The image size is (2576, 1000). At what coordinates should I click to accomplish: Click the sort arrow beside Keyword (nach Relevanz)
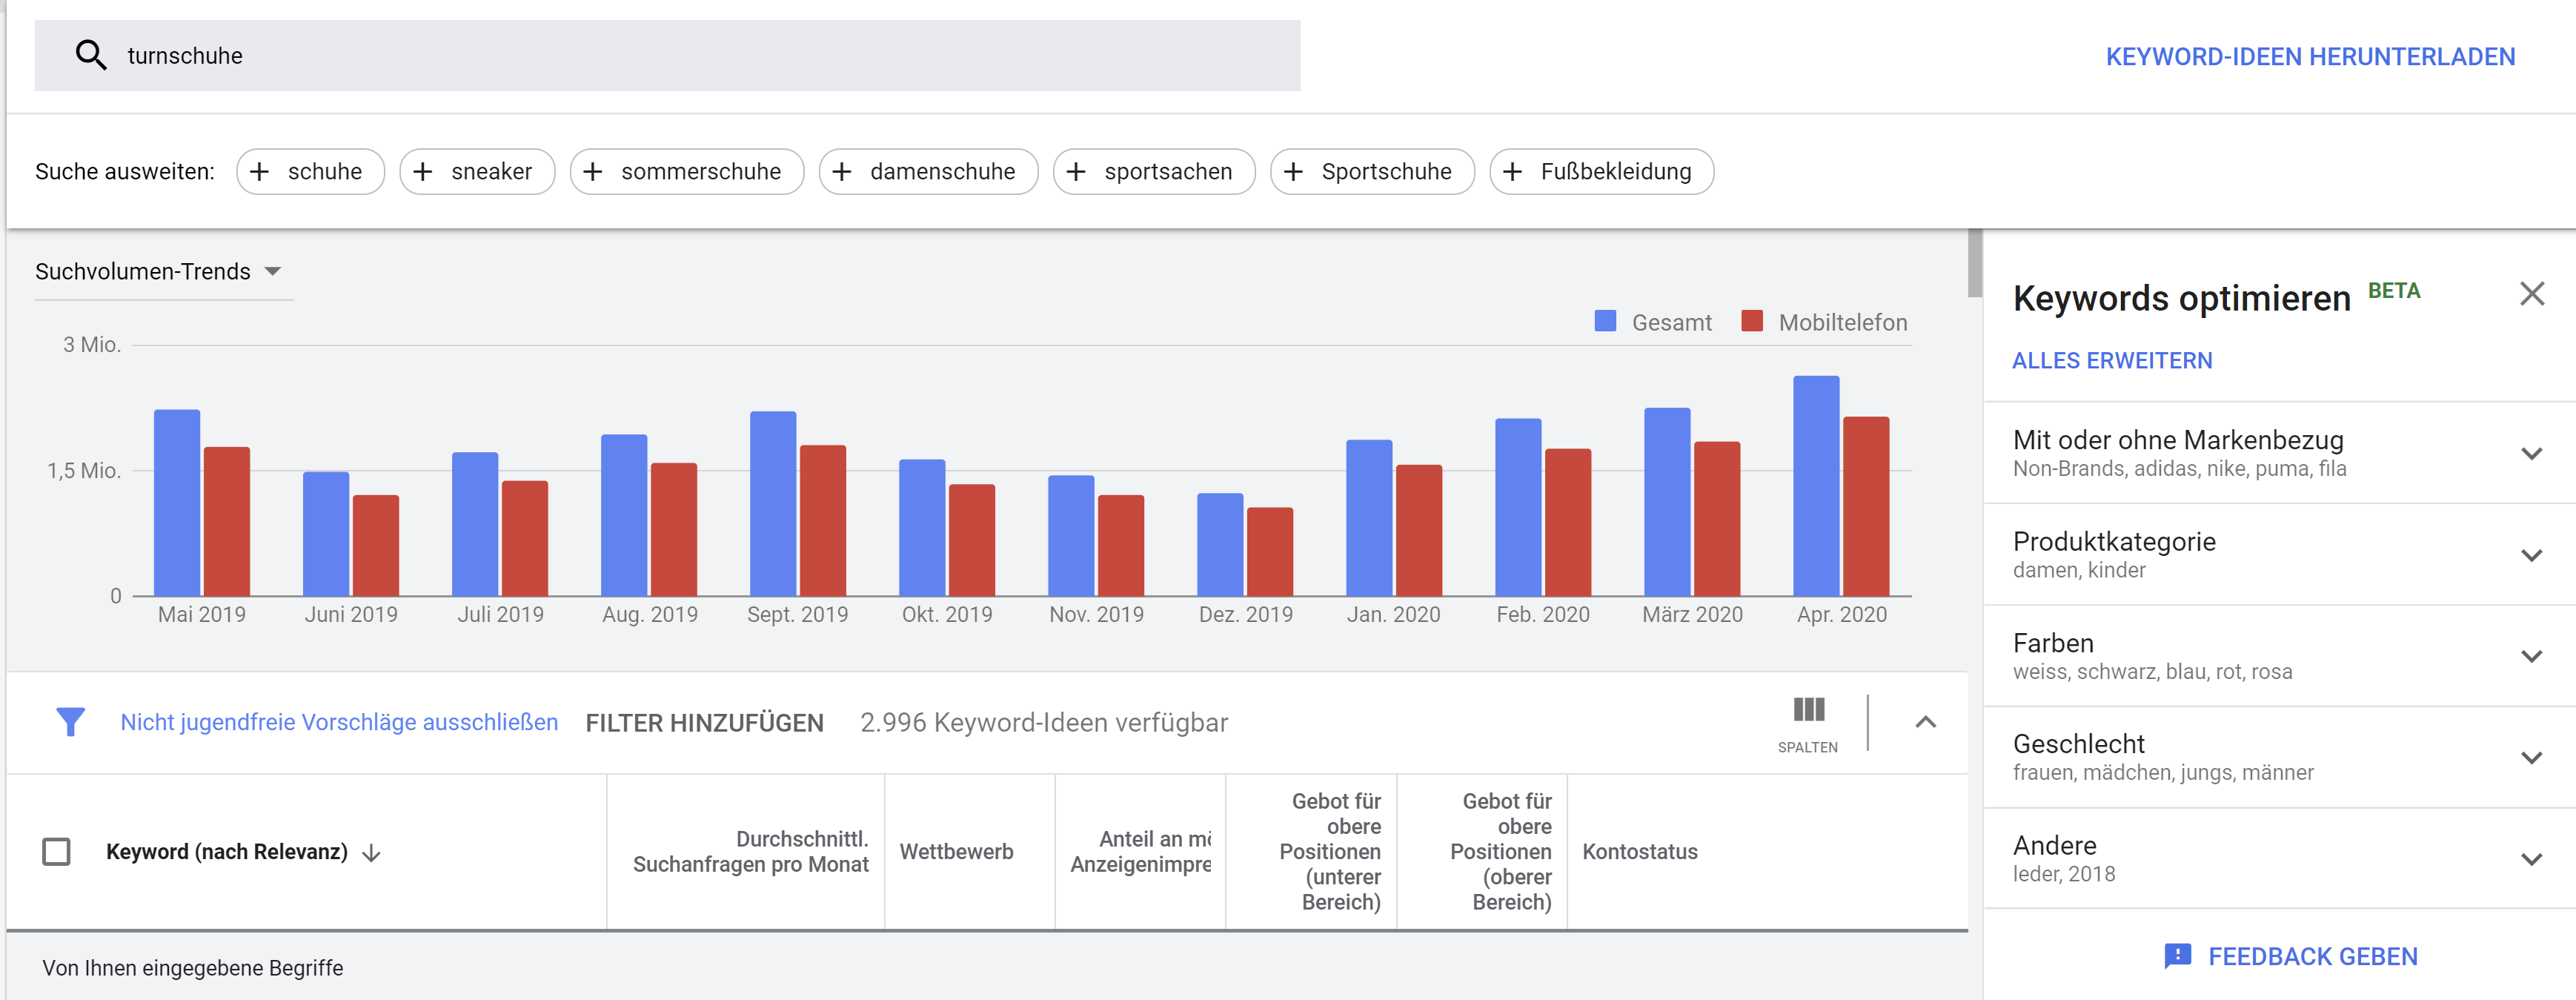point(371,853)
